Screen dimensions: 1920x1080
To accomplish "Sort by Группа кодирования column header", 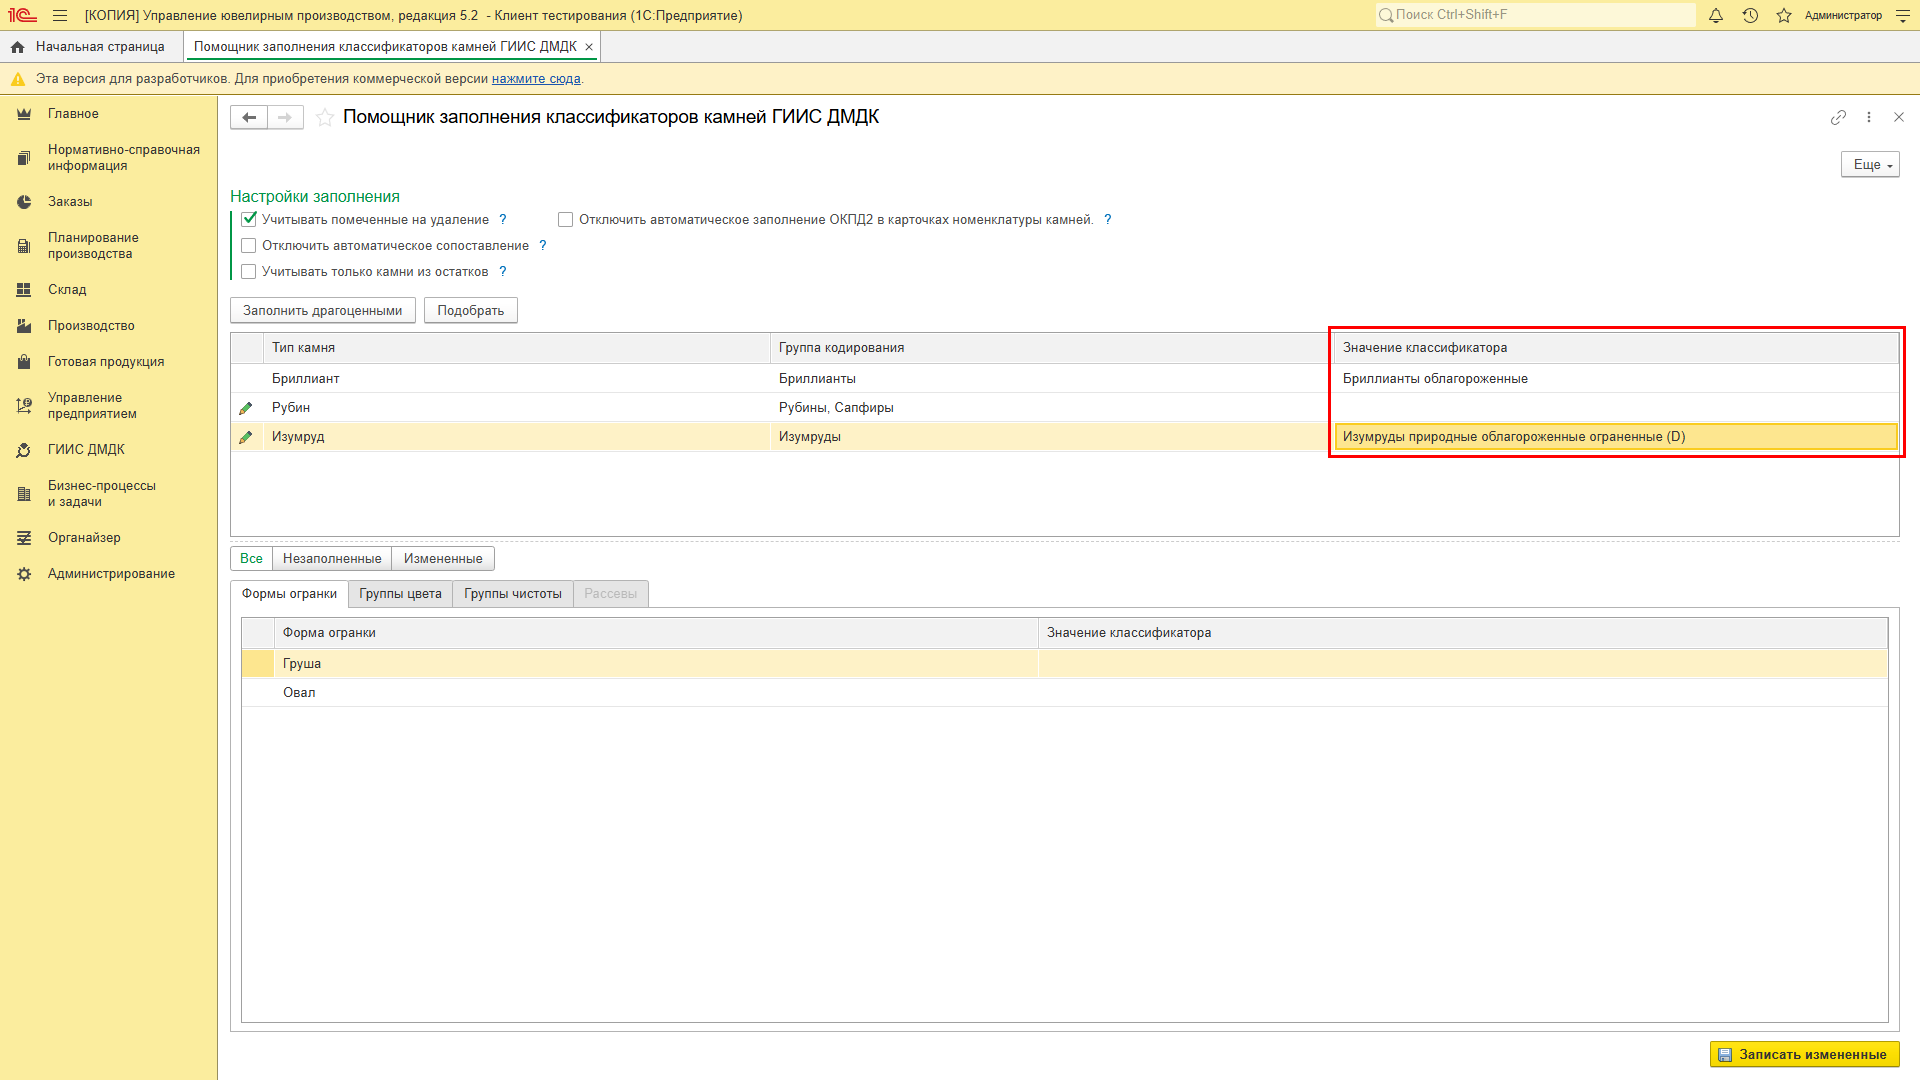I will [1052, 348].
